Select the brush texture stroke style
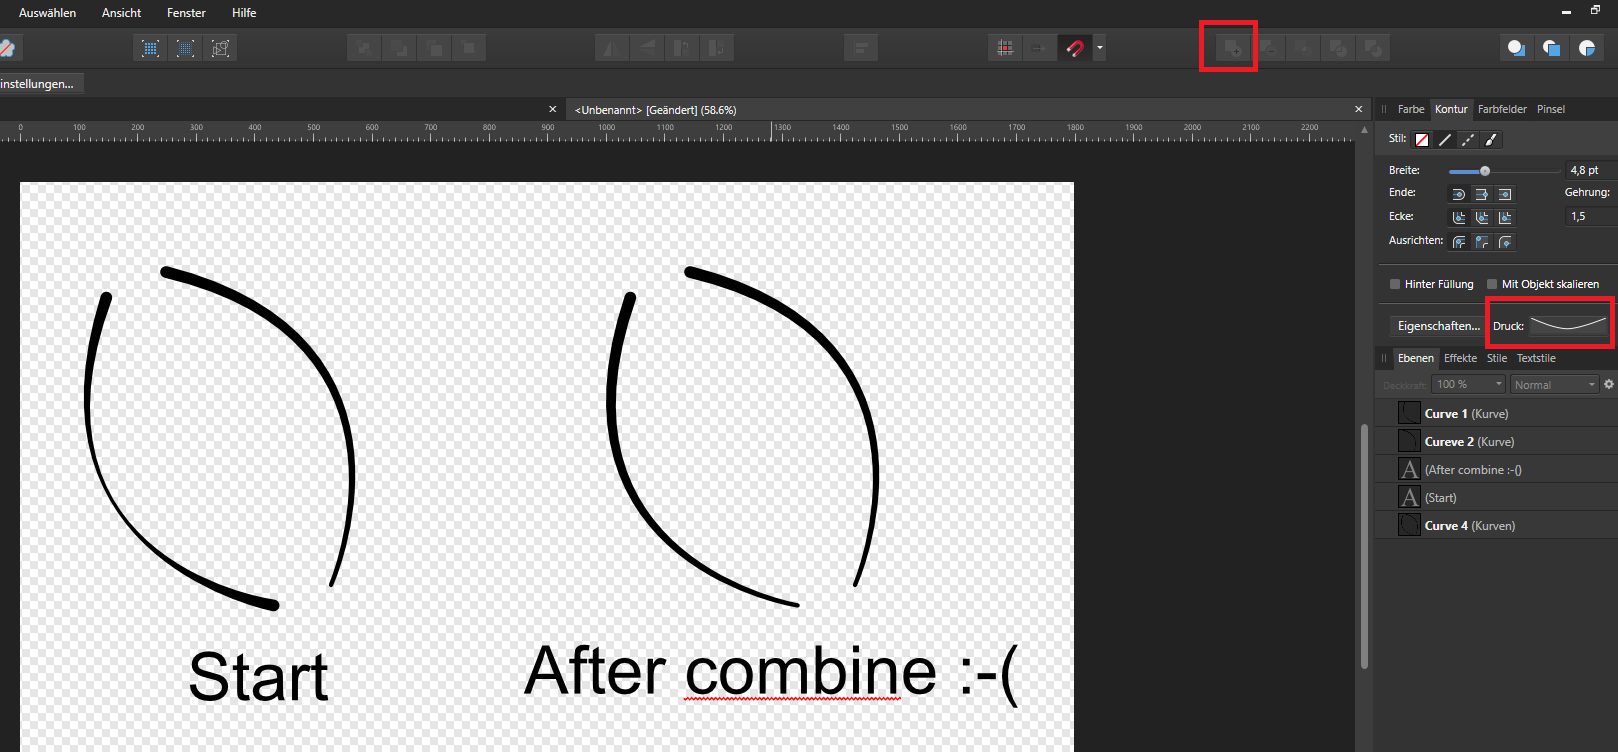Image resolution: width=1618 pixels, height=752 pixels. pyautogui.click(x=1491, y=140)
